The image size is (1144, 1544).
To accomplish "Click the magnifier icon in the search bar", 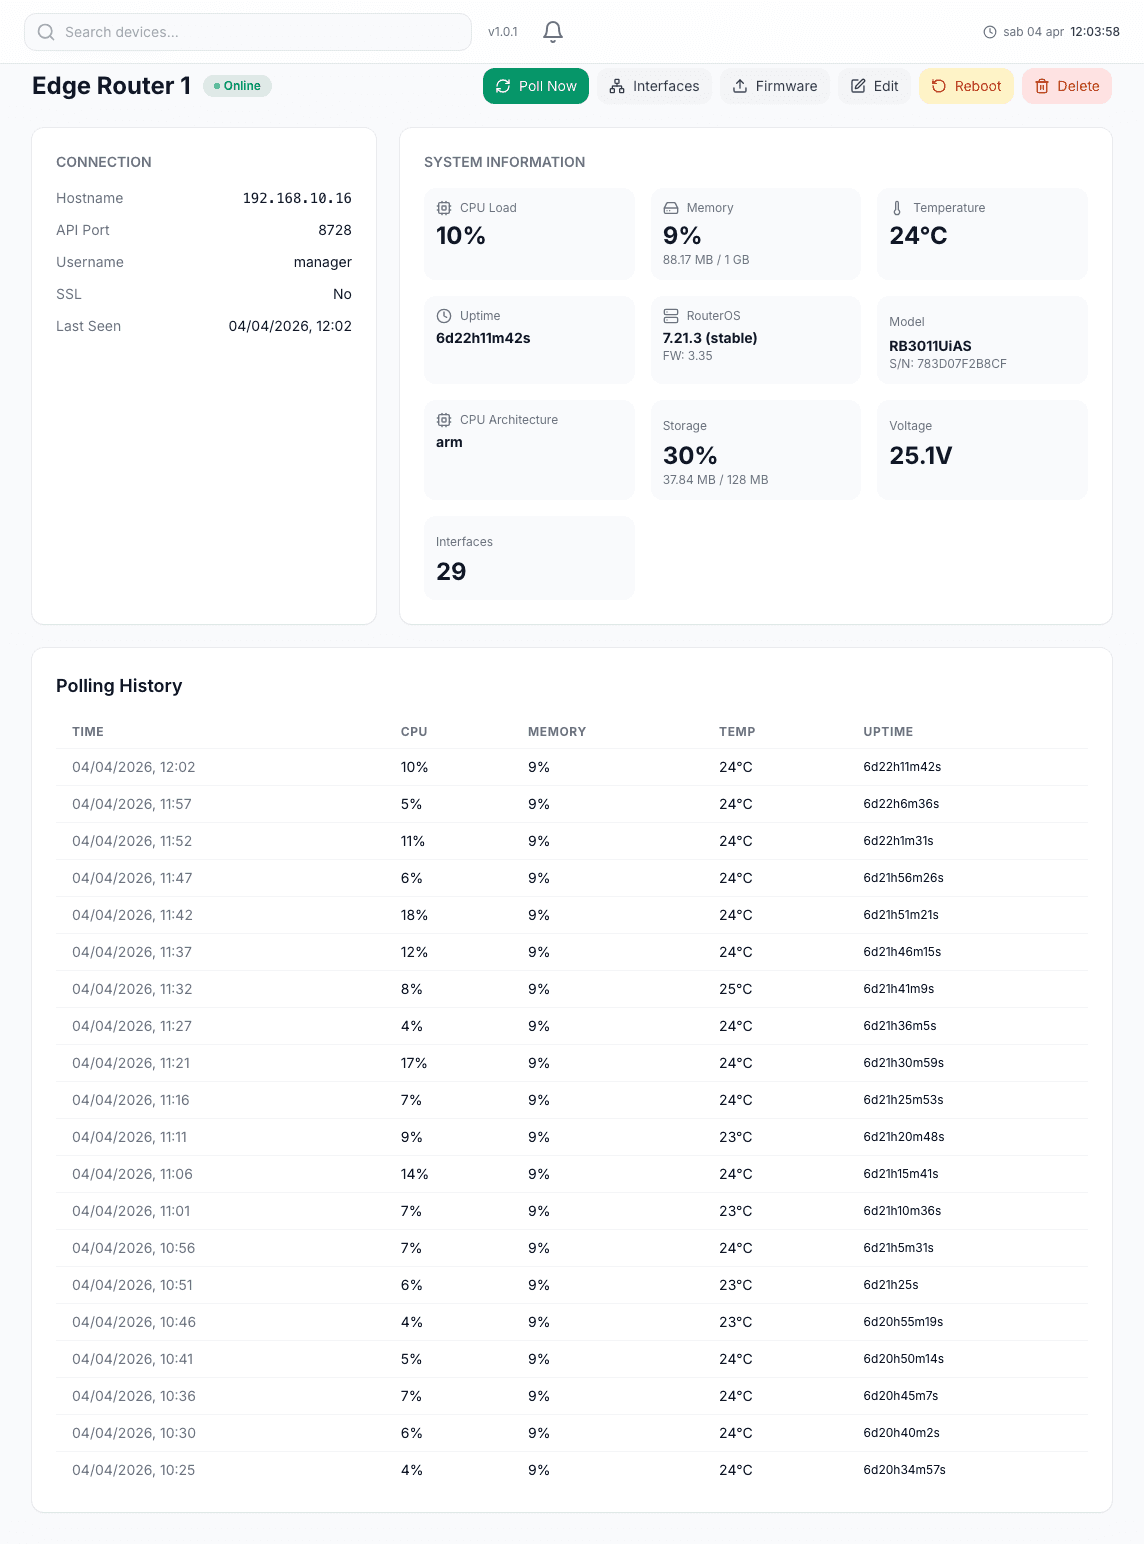I will [x=46, y=31].
